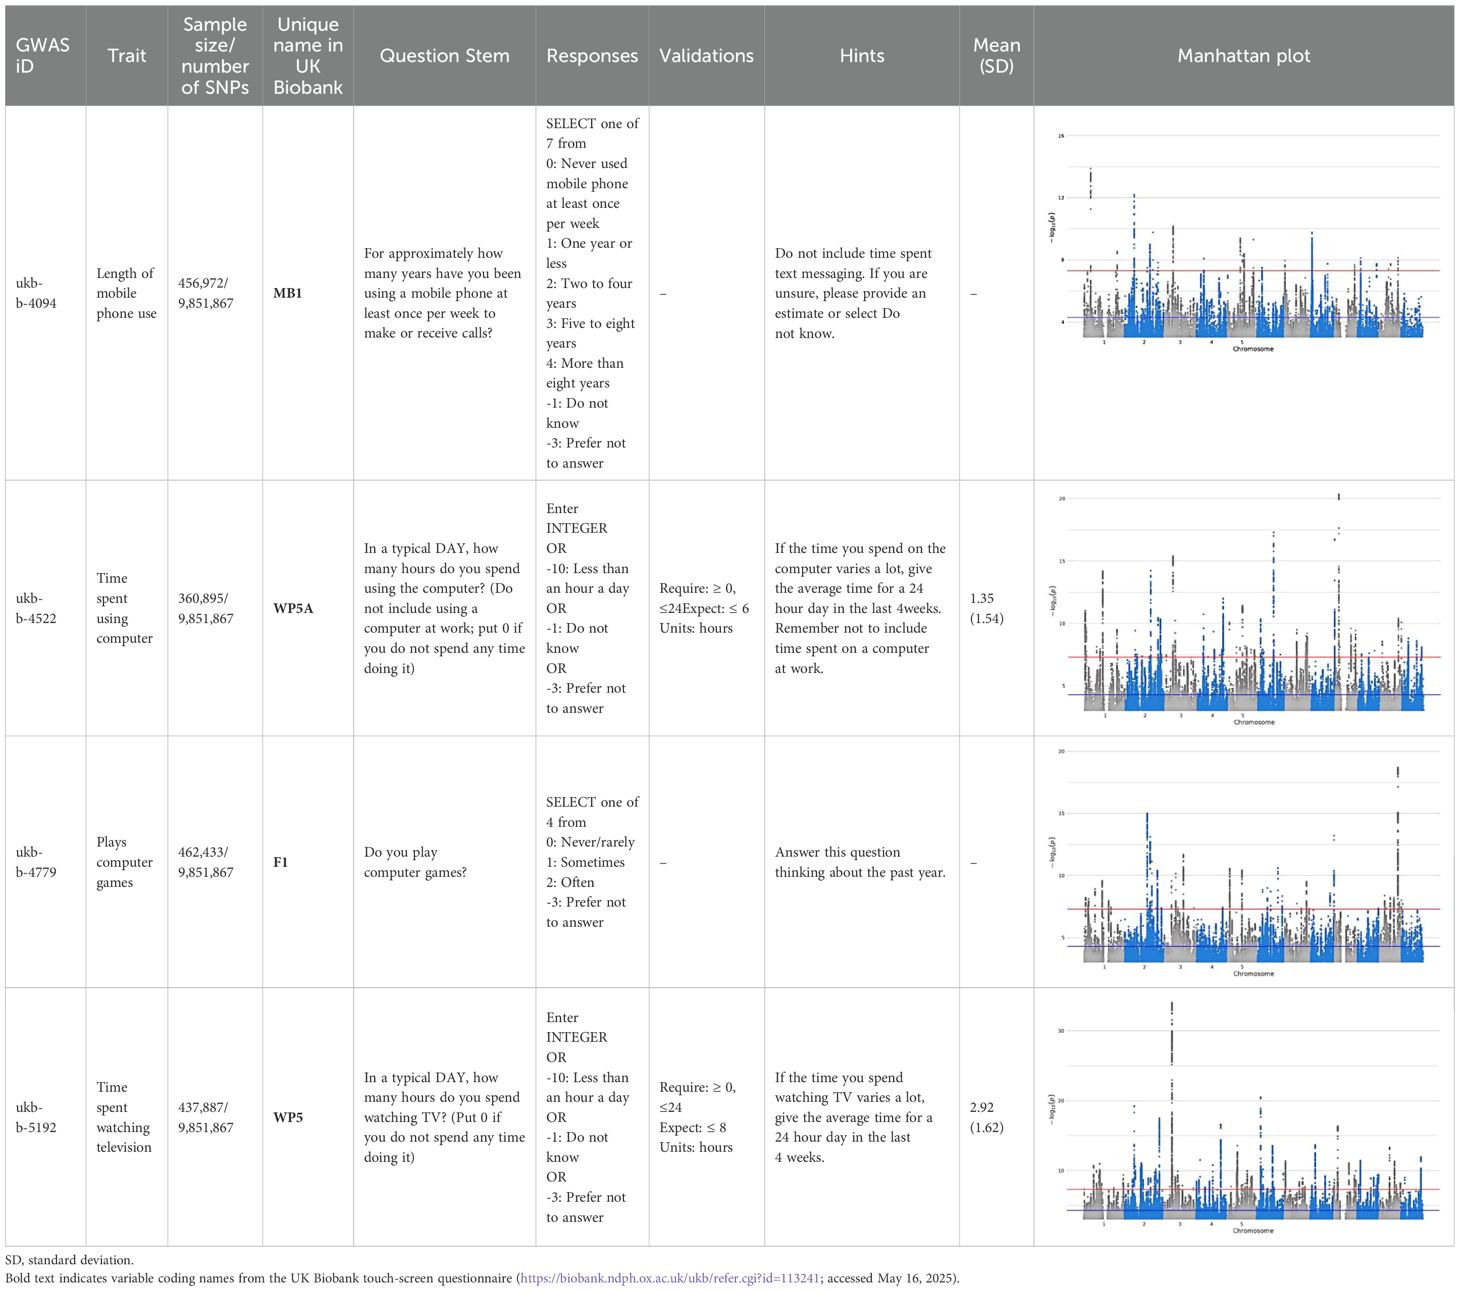1460x1291 pixels.
Task: Click the 'Responses' column header
Action: pyautogui.click(x=592, y=56)
